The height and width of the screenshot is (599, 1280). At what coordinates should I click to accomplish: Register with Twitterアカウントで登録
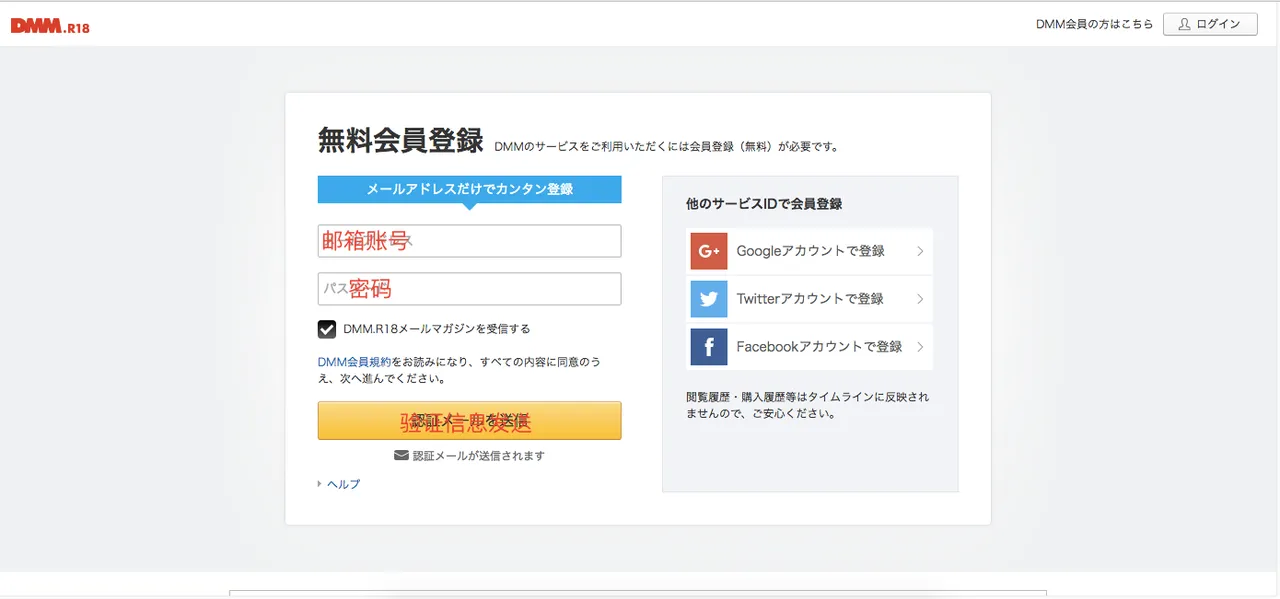(x=810, y=299)
